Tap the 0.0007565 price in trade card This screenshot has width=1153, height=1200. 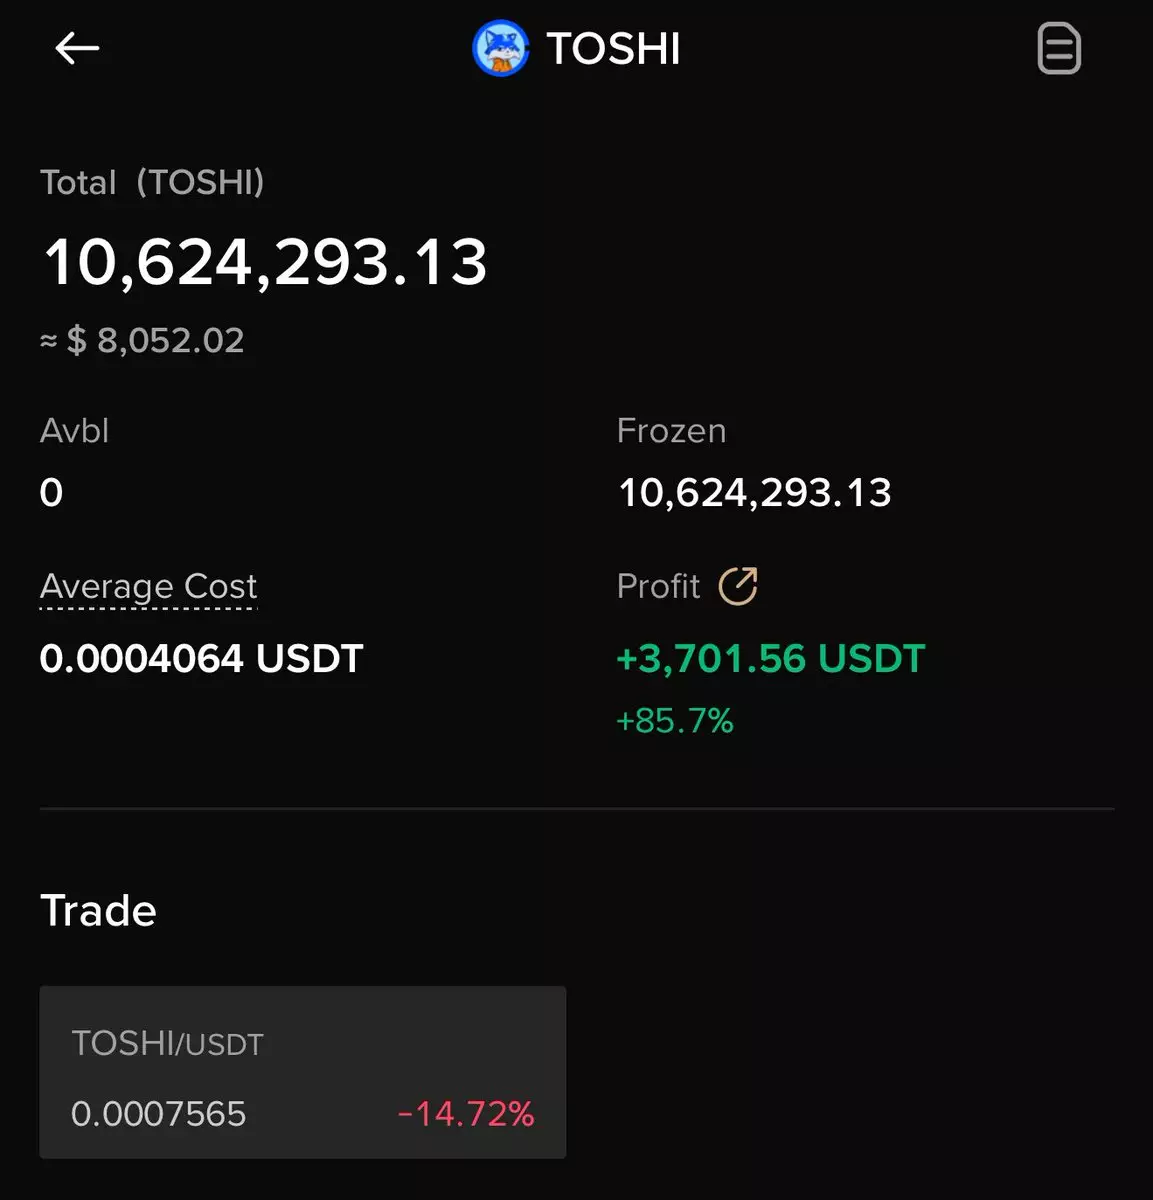tap(158, 1113)
